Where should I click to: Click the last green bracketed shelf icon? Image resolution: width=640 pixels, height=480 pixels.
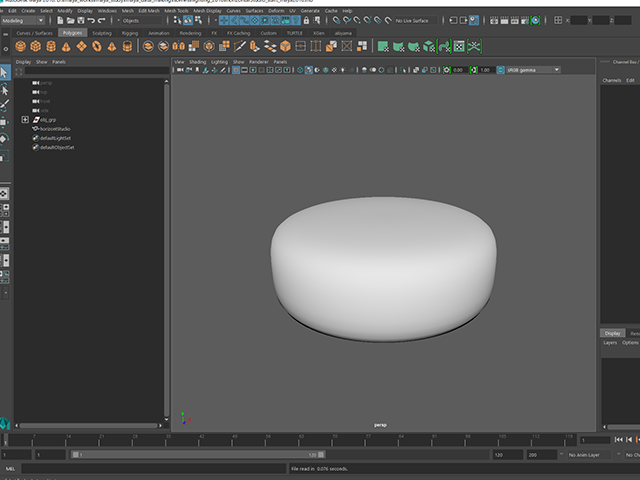tap(474, 47)
